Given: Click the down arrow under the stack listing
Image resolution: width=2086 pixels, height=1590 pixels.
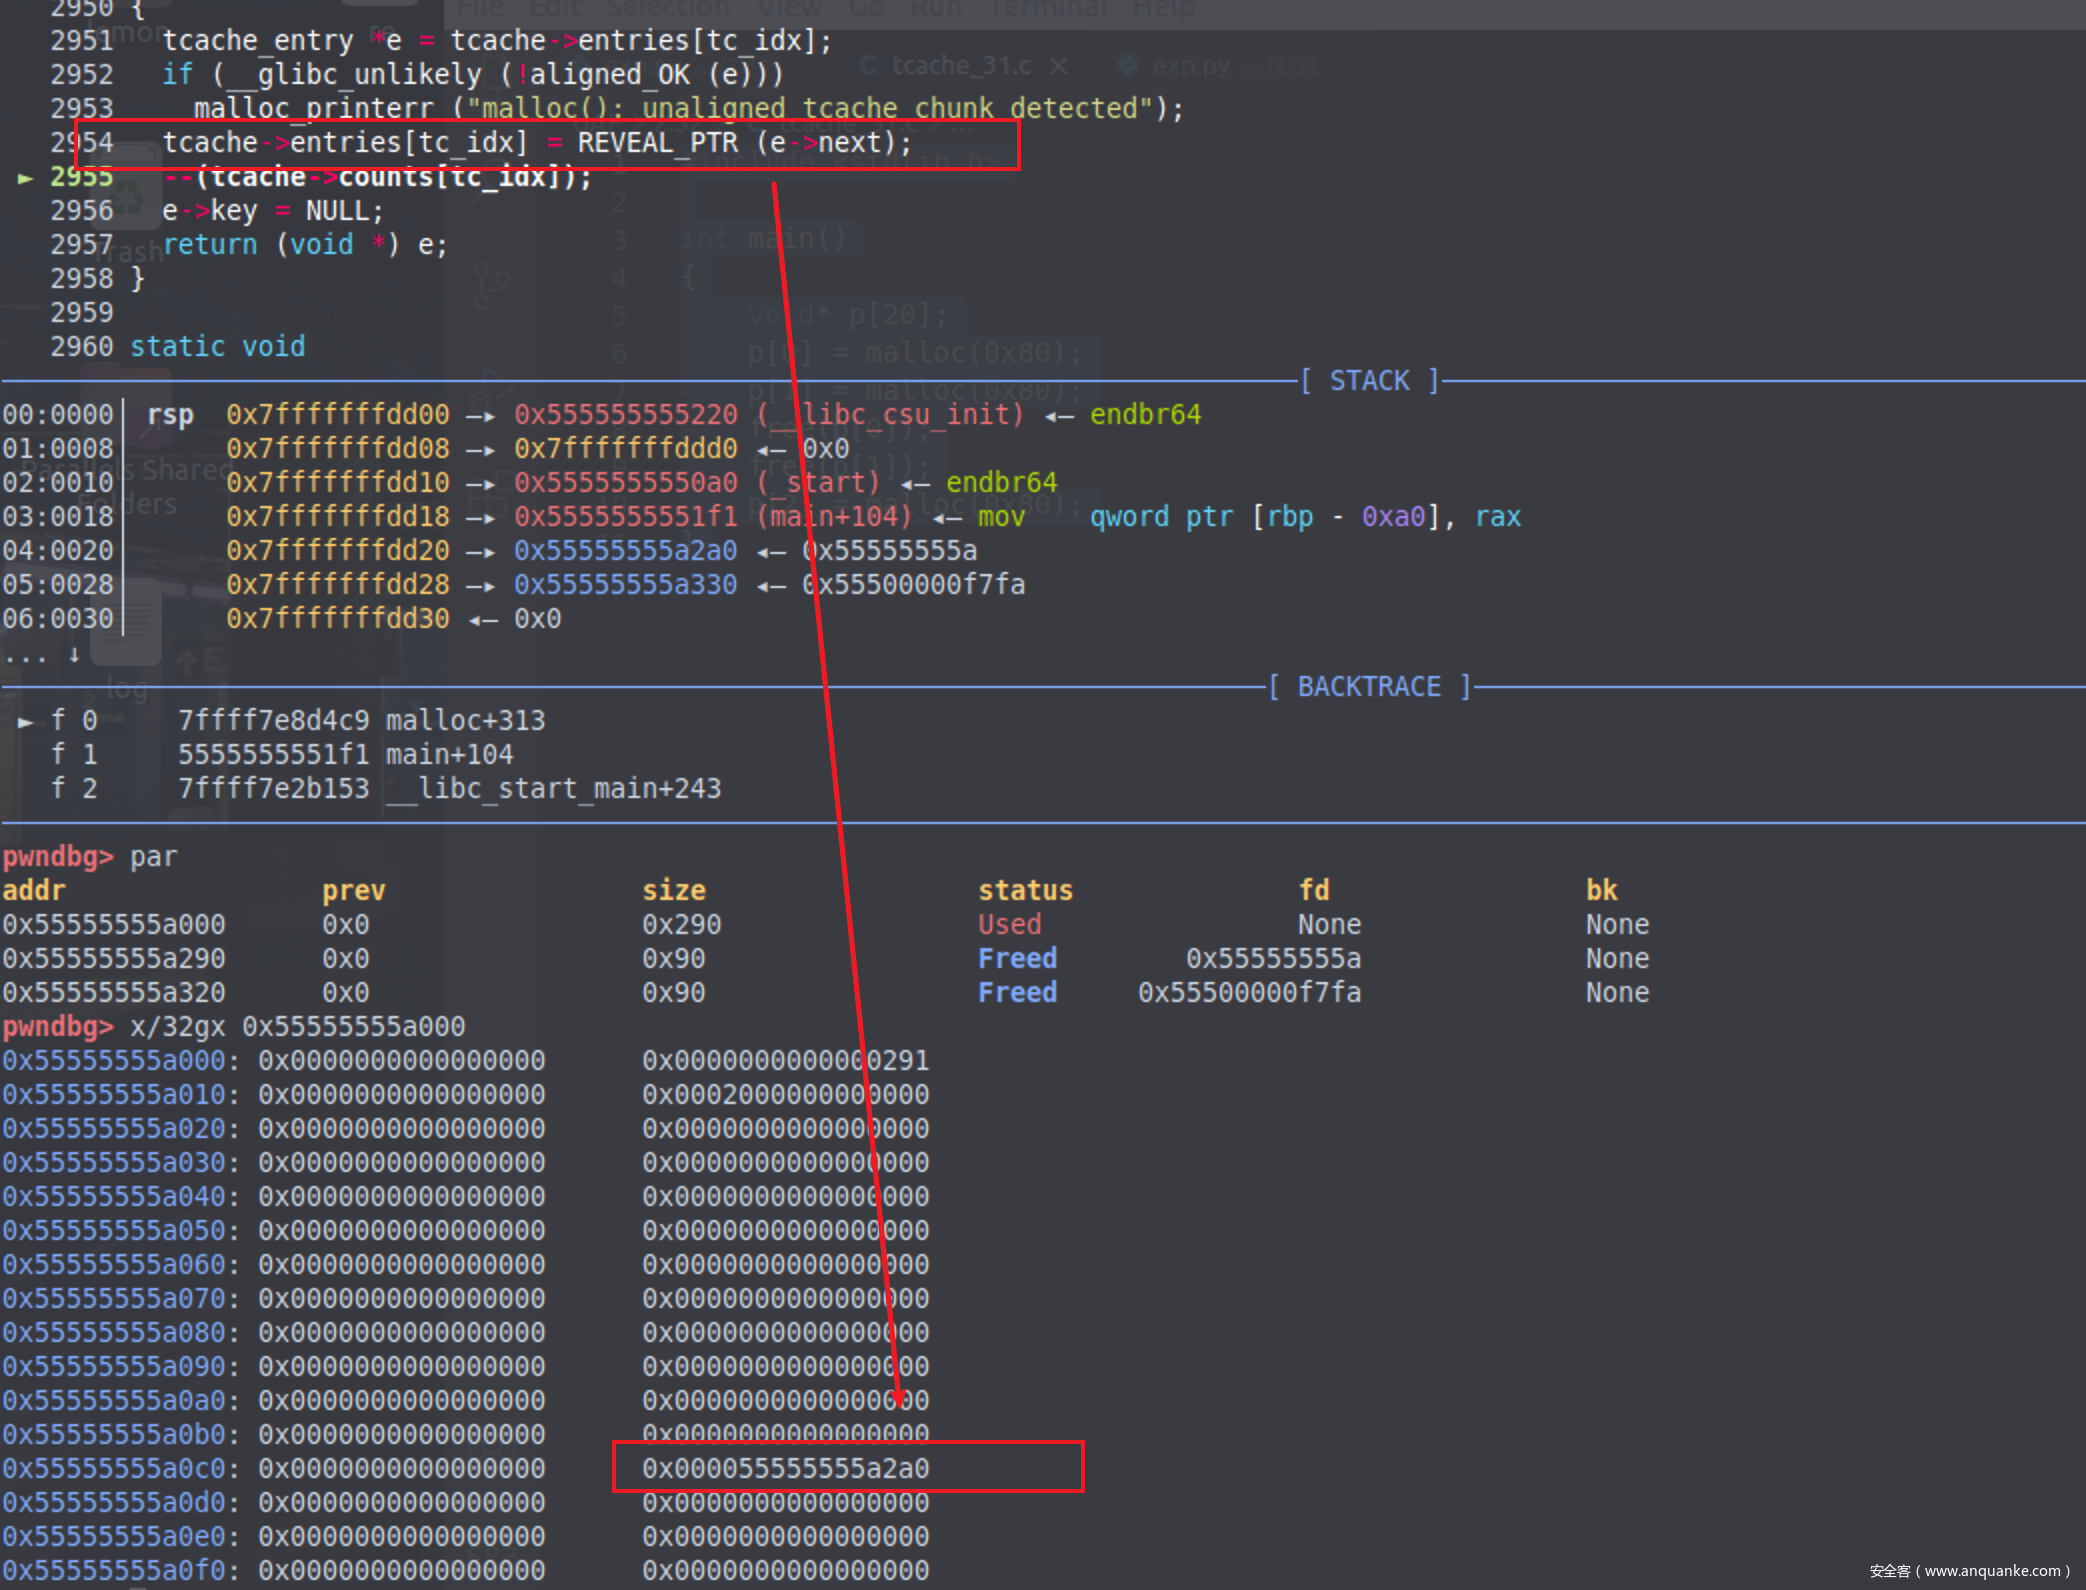Looking at the screenshot, I should pos(74,655).
